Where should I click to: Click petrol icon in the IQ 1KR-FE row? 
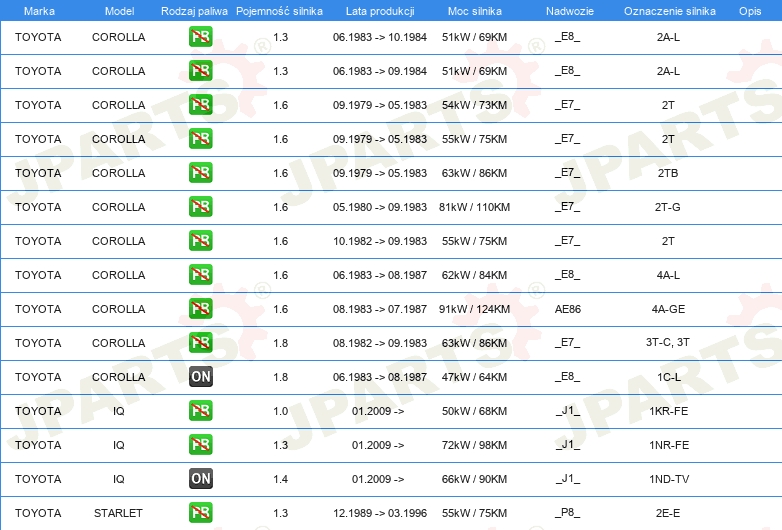click(x=200, y=411)
